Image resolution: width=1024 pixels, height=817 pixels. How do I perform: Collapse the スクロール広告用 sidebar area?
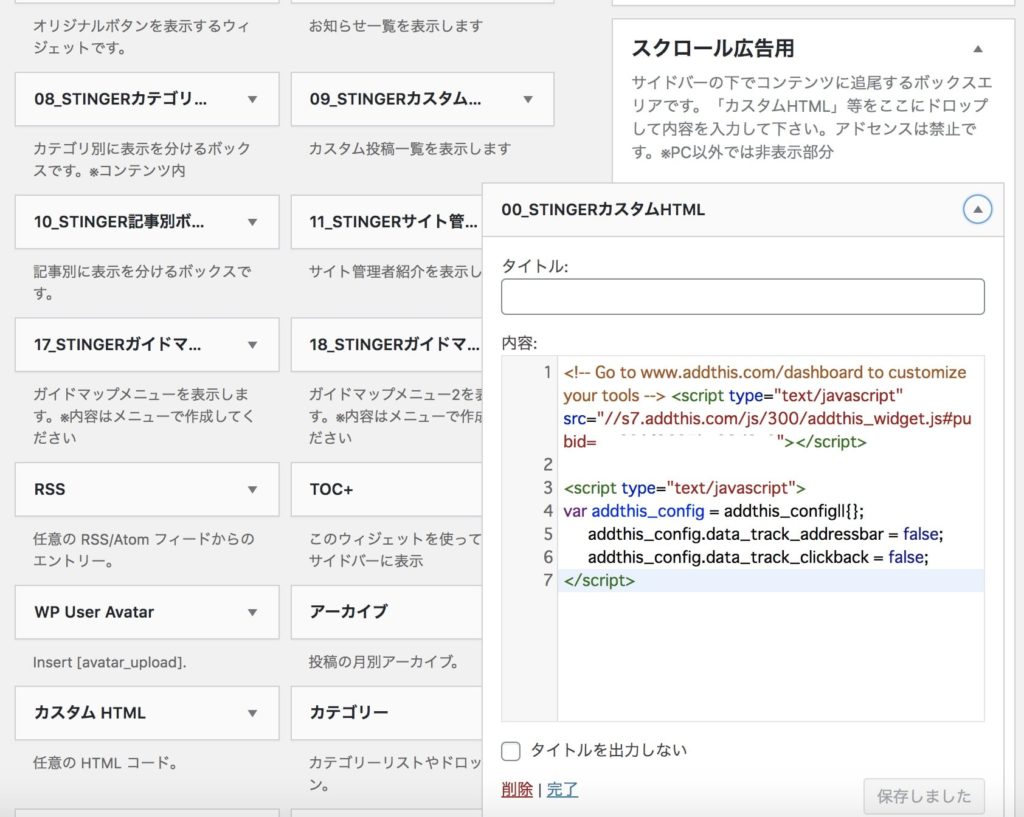(x=978, y=48)
